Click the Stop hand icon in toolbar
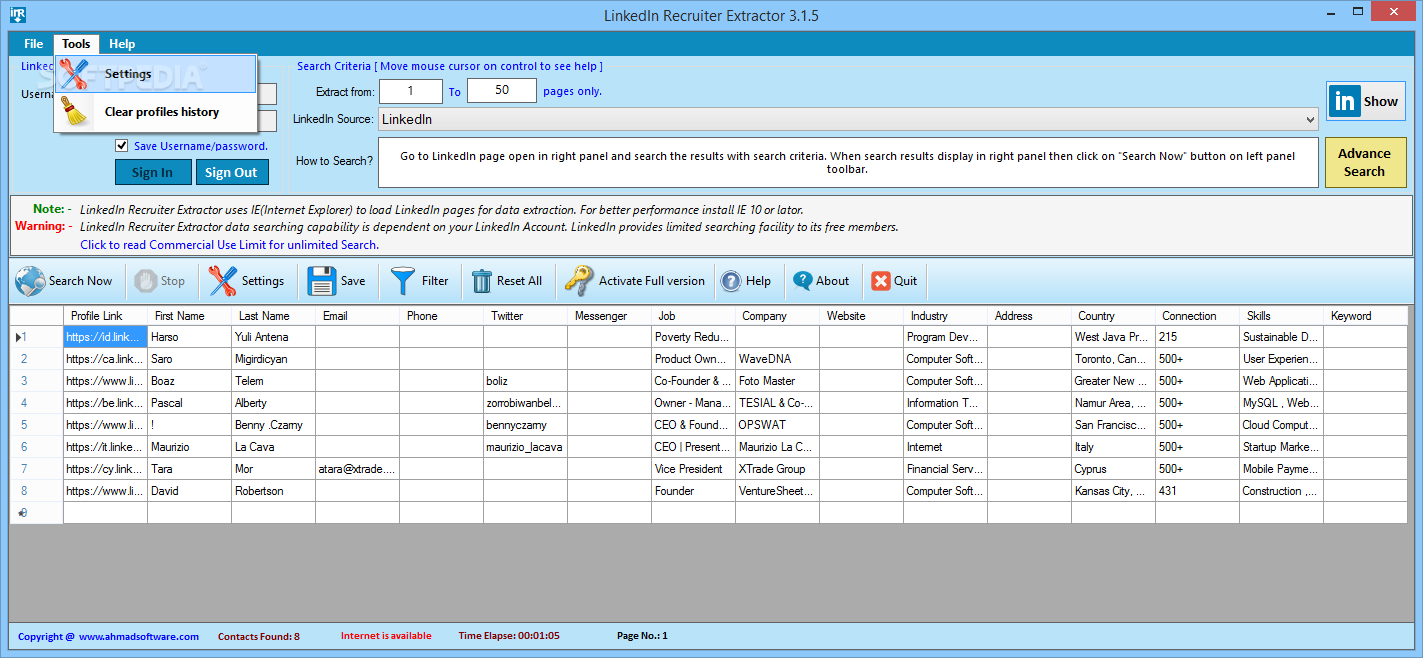Viewport: 1423px width, 658px height. click(x=145, y=281)
